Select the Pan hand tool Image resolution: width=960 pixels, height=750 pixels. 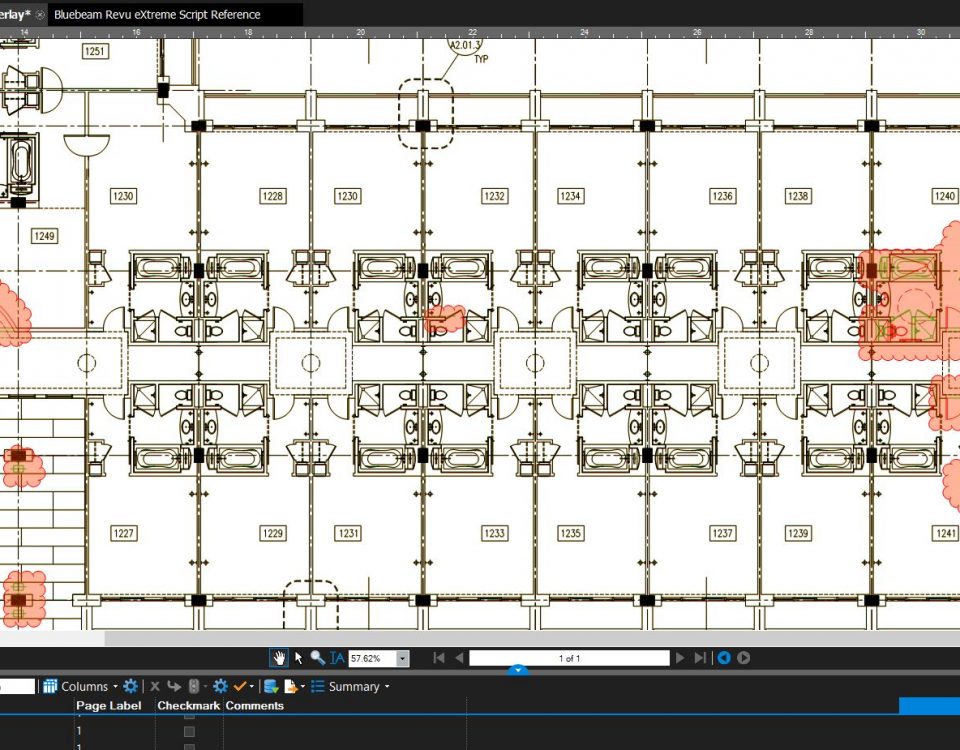280,658
